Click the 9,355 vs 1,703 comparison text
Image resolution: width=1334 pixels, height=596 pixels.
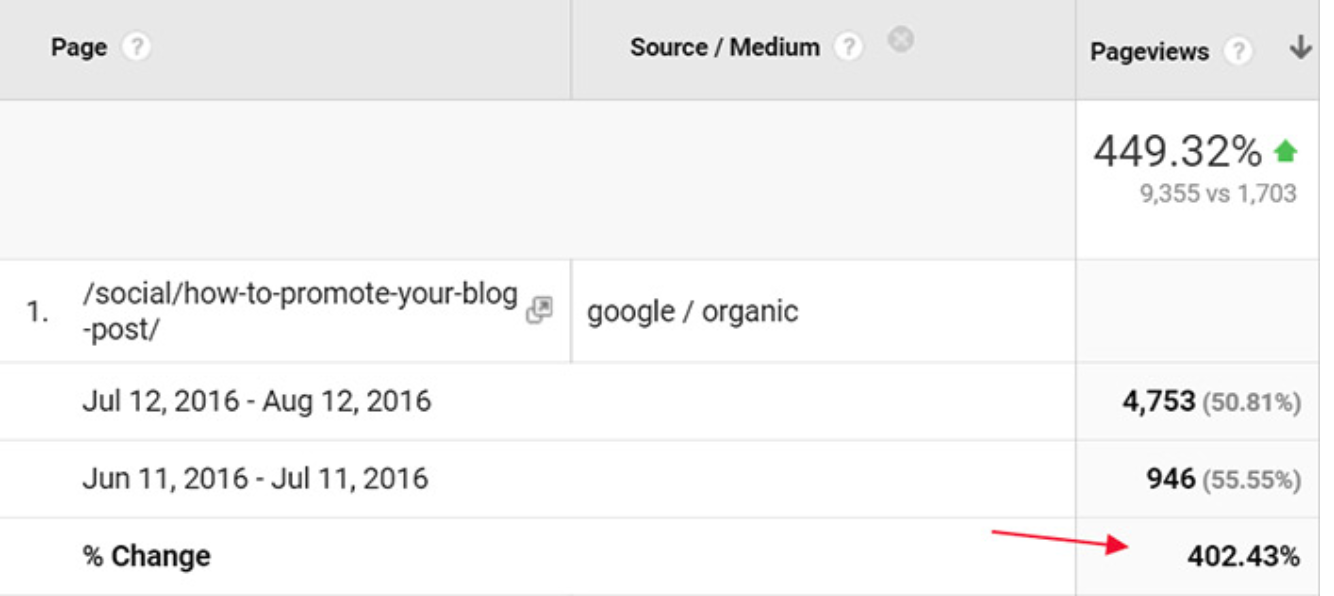coord(1217,194)
